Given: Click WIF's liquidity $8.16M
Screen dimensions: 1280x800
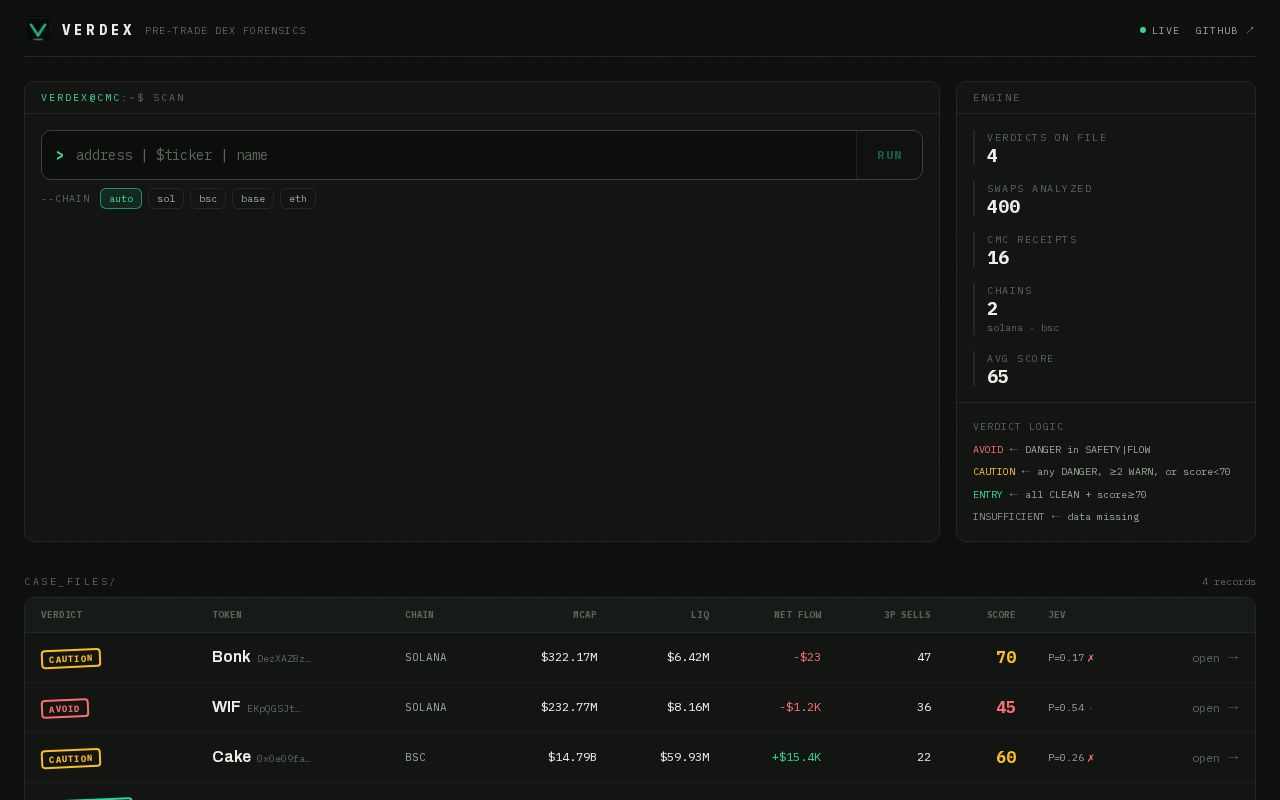Looking at the screenshot, I should click(688, 708).
